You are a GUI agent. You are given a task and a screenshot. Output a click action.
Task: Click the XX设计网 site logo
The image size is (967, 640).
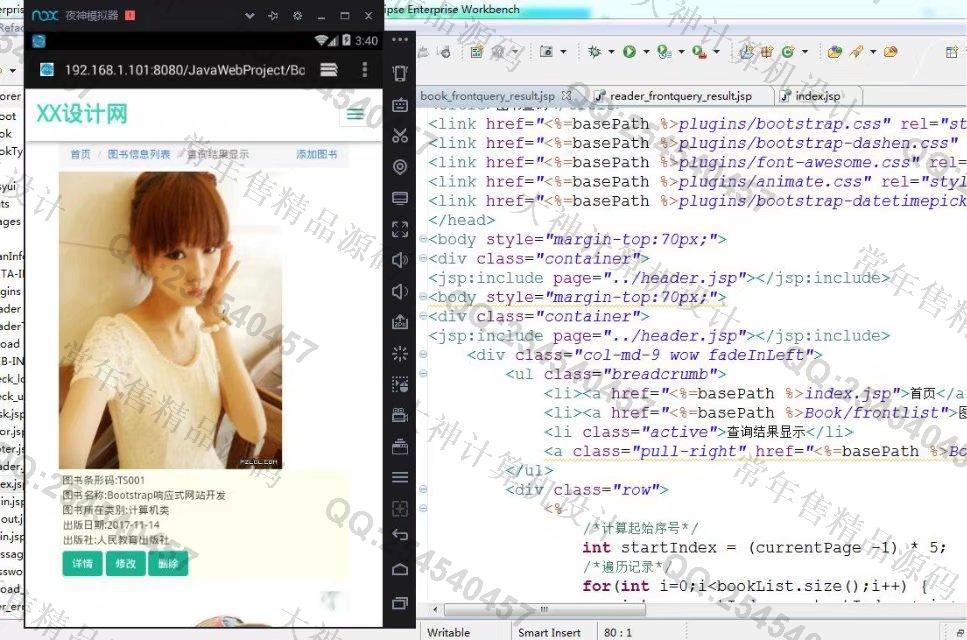(x=81, y=114)
